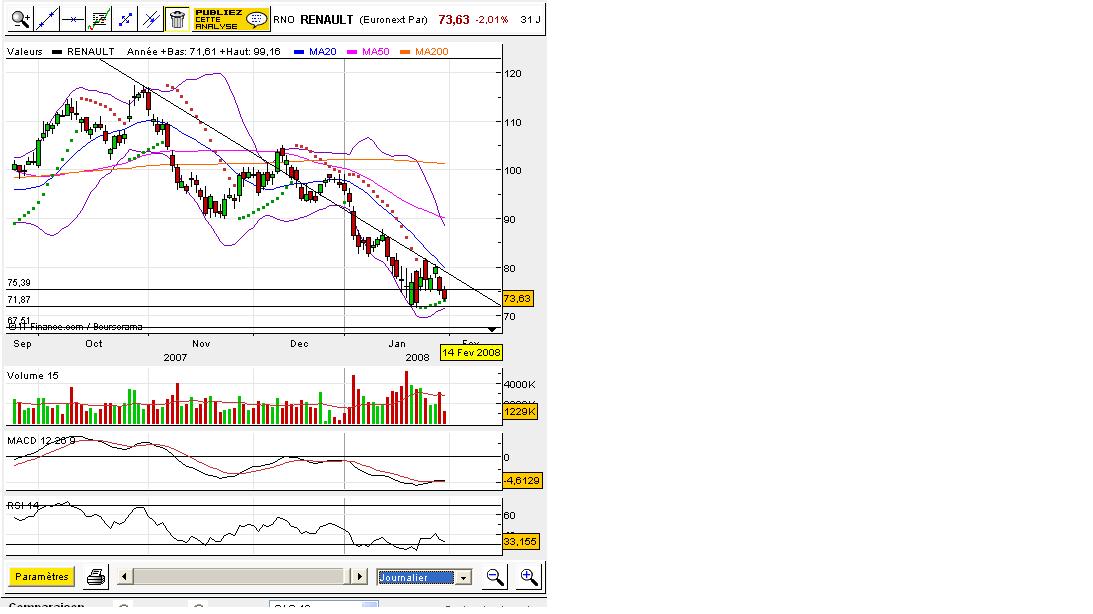
Task: Select the parallel lines channel tool
Action: click(x=151, y=20)
